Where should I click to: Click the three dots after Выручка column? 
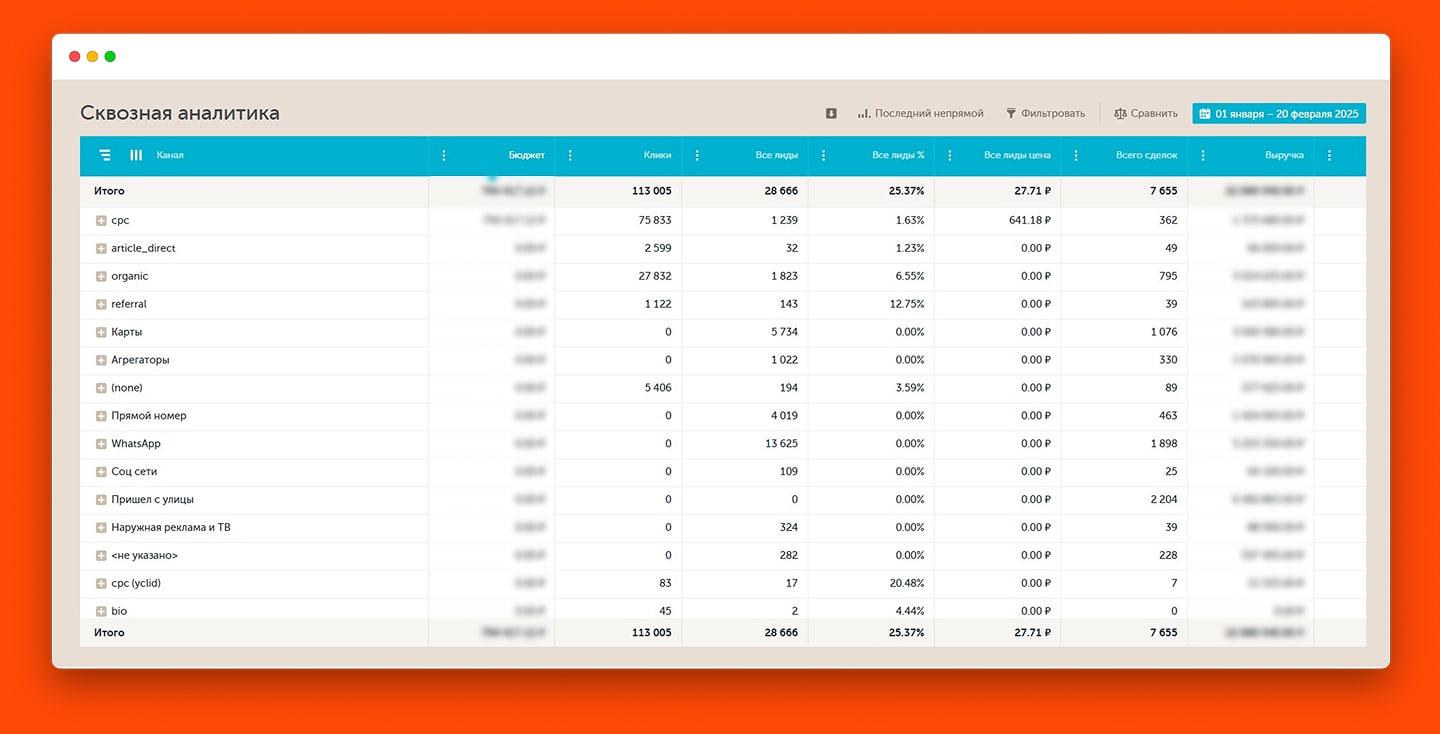tap(1329, 155)
